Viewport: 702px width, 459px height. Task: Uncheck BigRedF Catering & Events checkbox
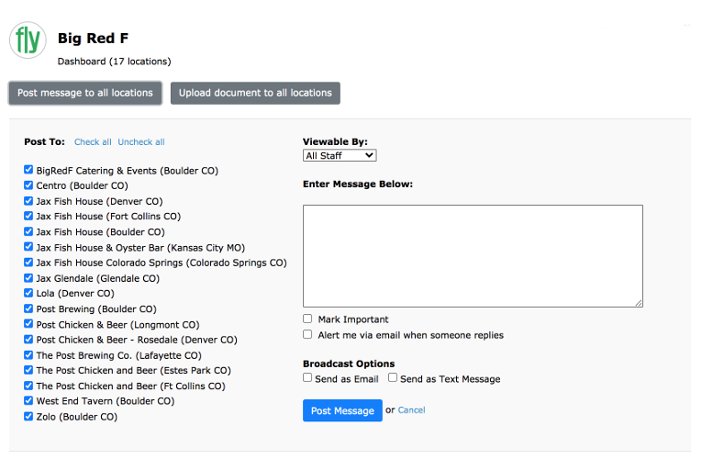pos(29,169)
